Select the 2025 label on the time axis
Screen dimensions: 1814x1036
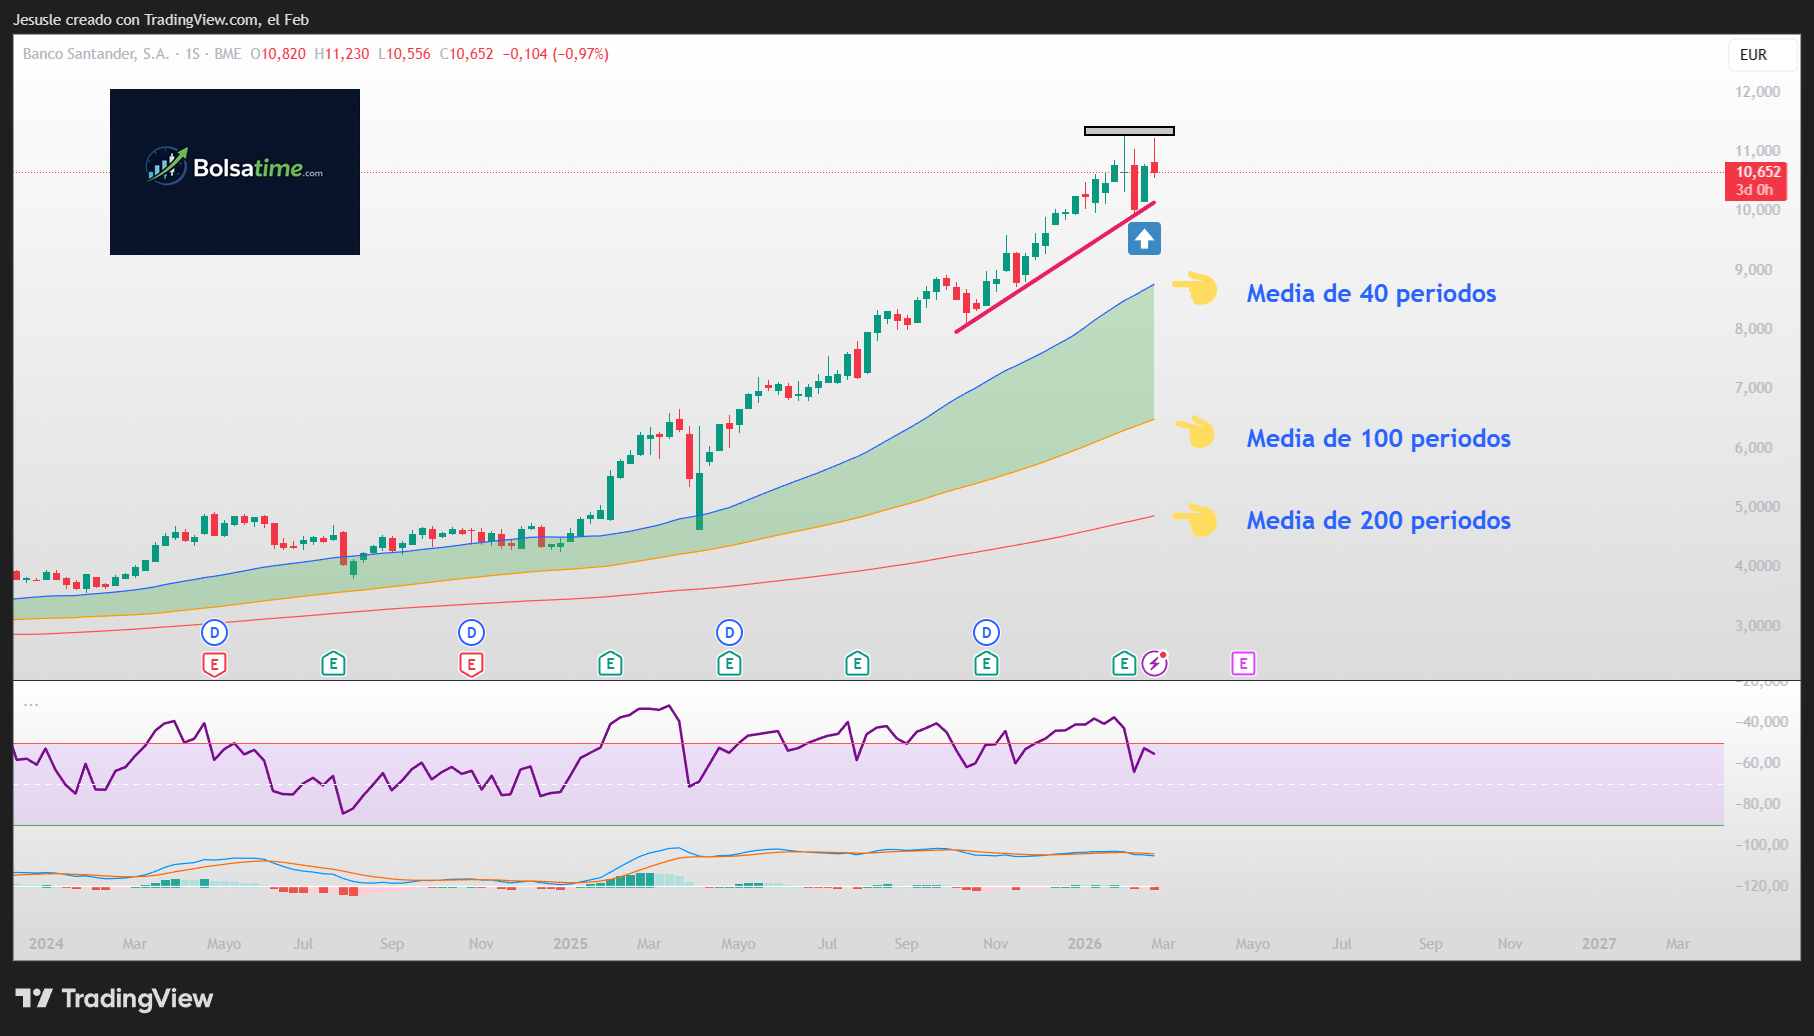click(570, 943)
